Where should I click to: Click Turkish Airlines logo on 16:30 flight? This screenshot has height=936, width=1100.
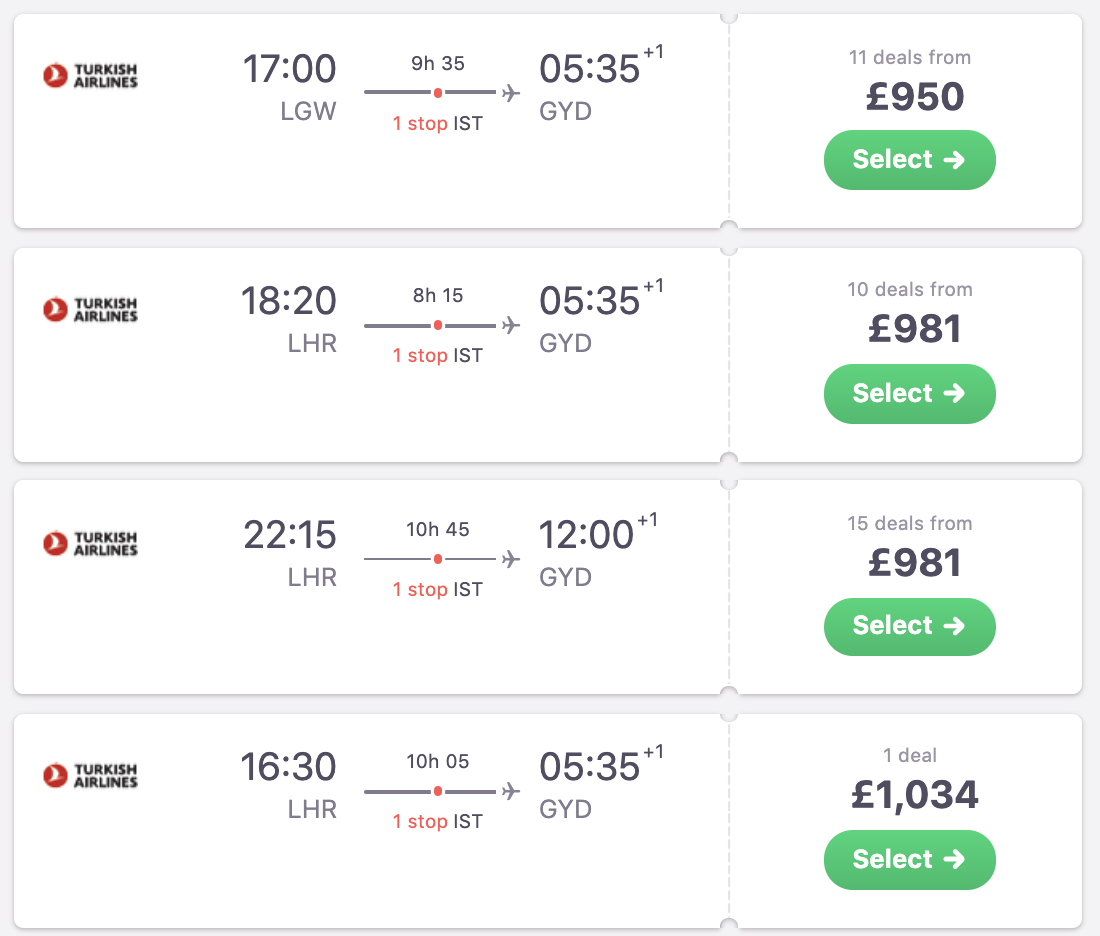coord(90,775)
